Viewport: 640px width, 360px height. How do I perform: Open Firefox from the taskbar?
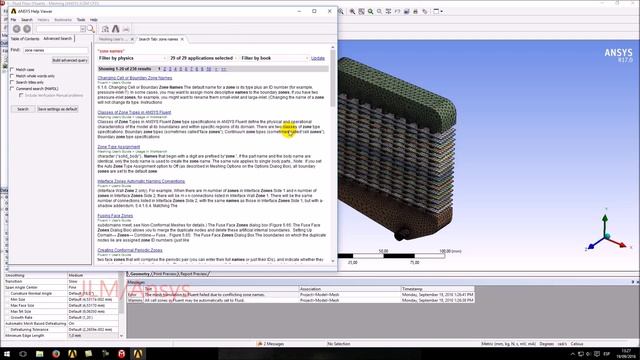(x=56, y=354)
